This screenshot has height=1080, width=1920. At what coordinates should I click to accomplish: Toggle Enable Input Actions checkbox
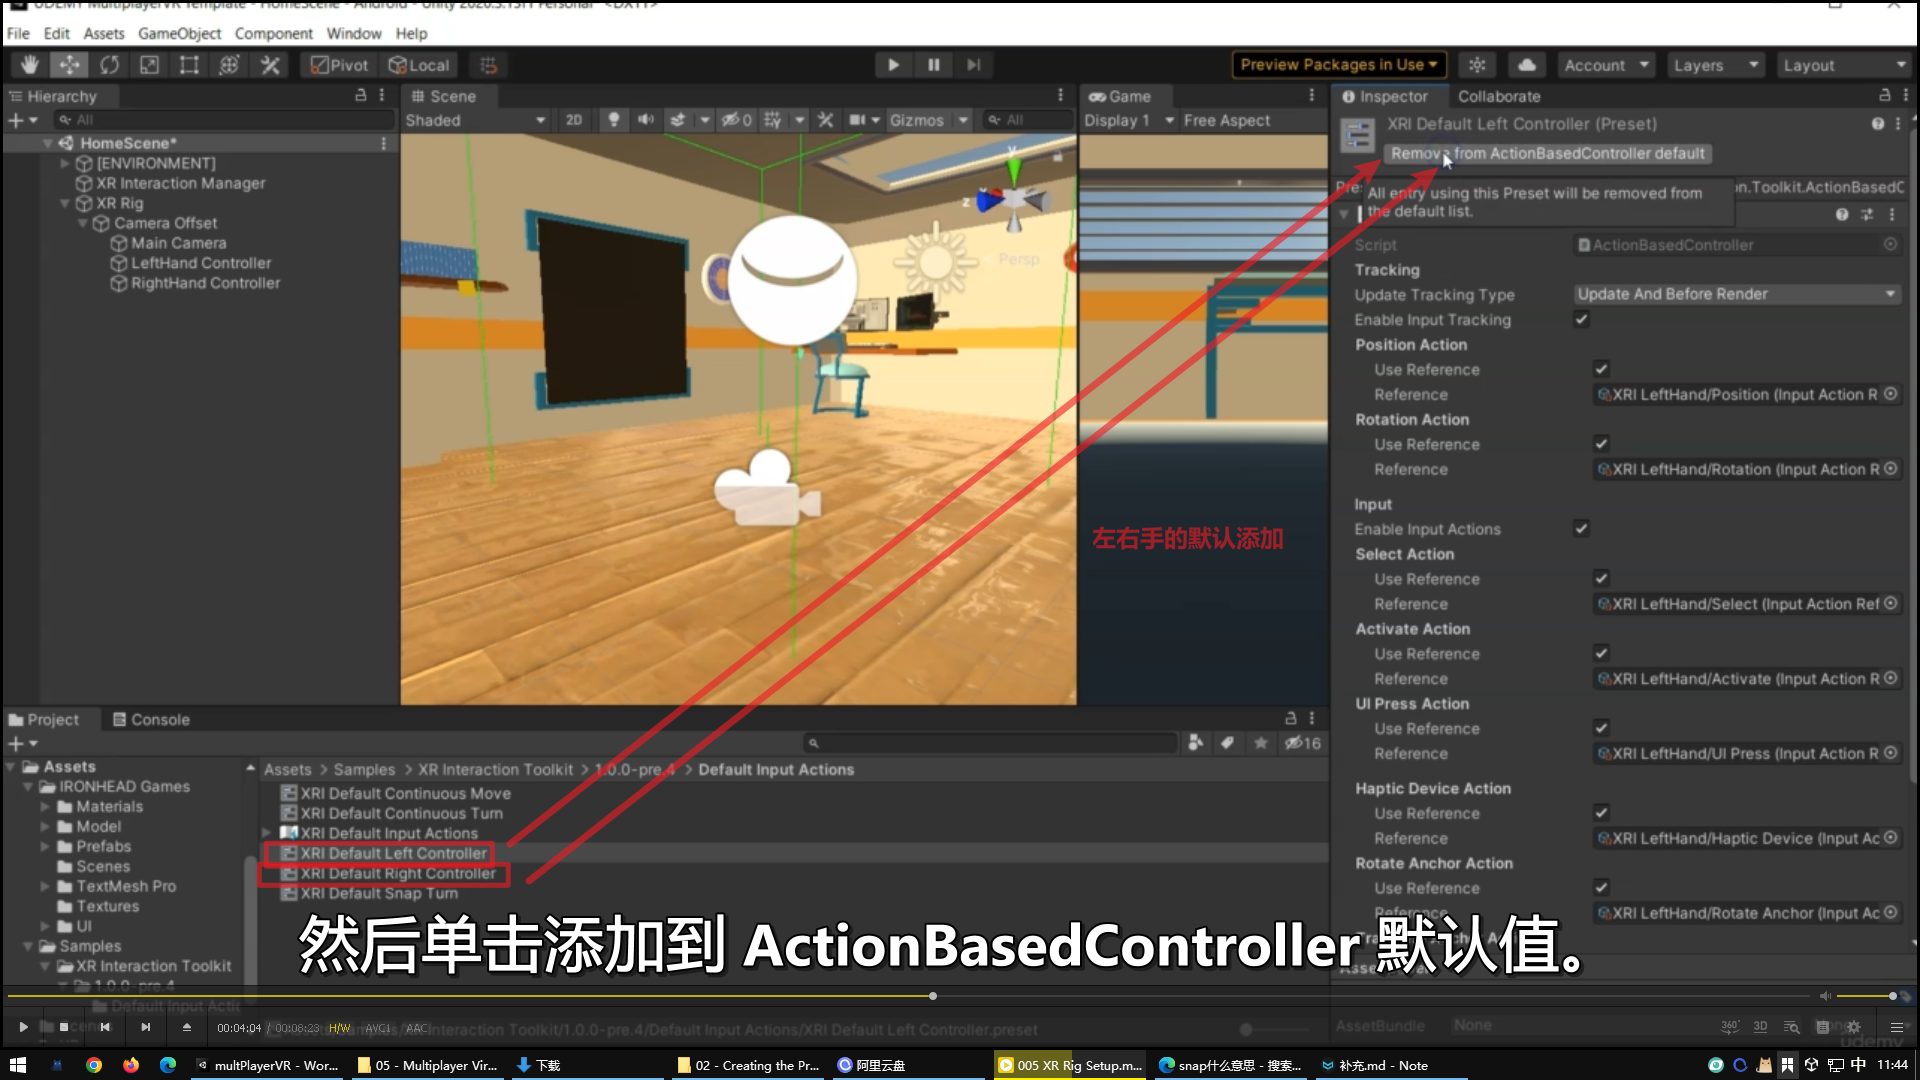pos(1581,529)
